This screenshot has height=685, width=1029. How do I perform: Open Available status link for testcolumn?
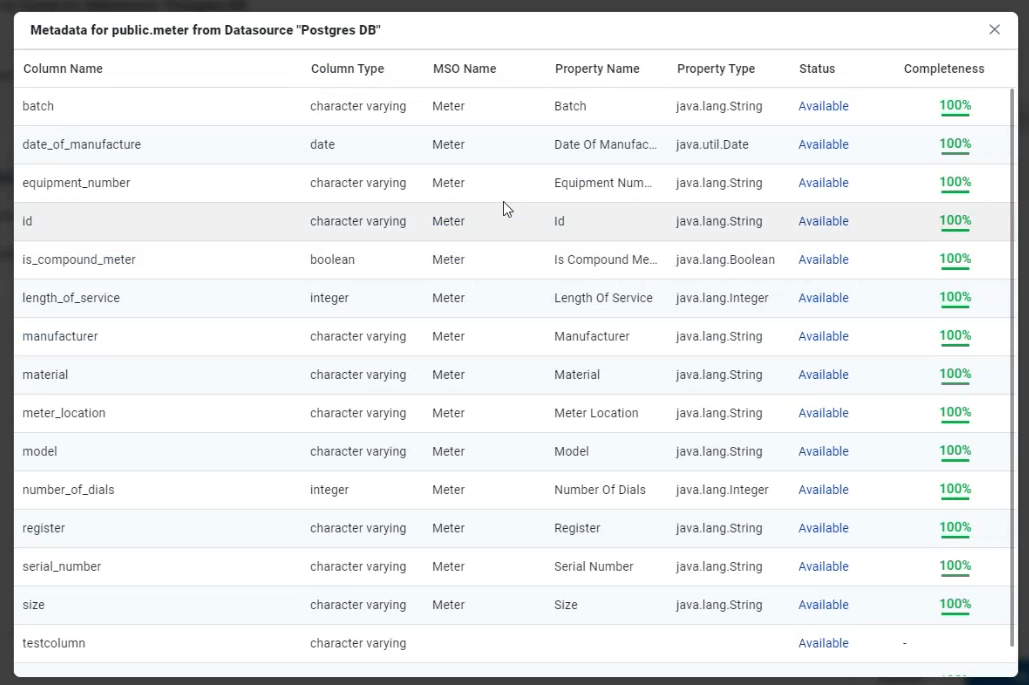[x=823, y=643]
